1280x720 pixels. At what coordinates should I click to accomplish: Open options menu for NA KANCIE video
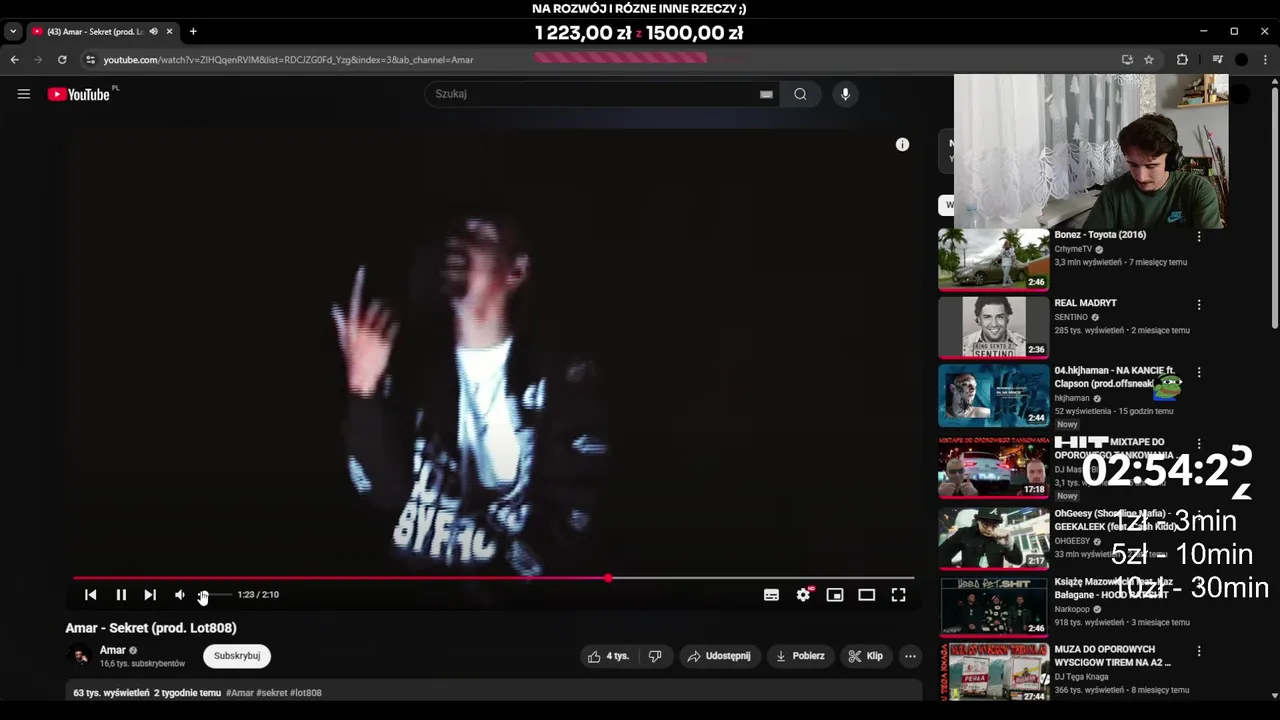pos(1199,372)
